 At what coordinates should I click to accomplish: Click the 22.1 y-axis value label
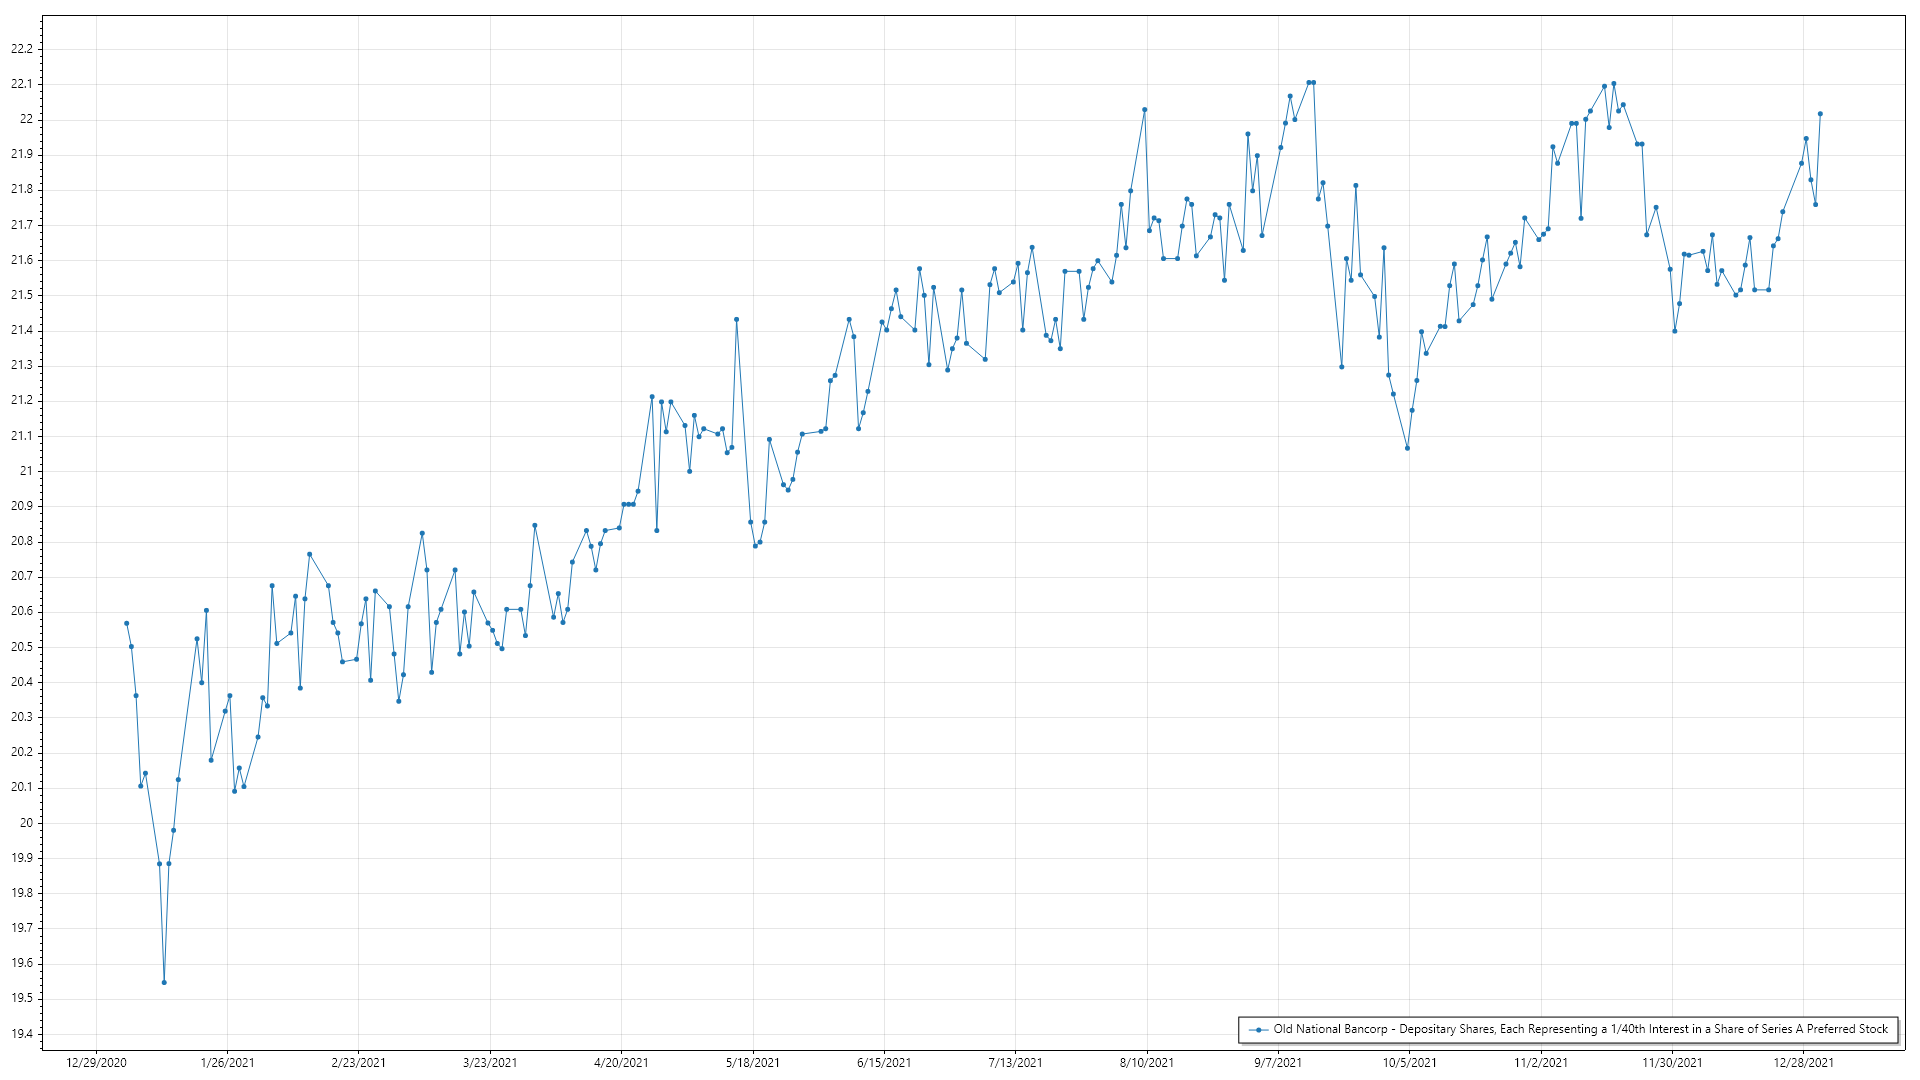point(22,84)
